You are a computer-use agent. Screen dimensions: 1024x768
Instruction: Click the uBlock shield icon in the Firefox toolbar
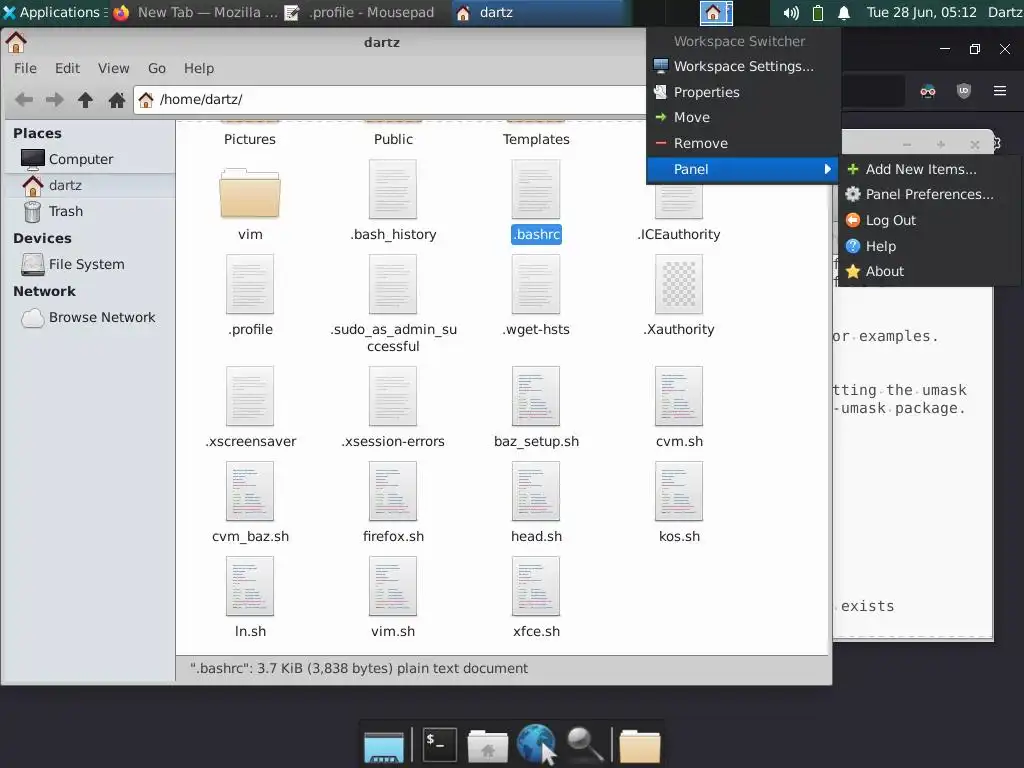pyautogui.click(x=964, y=91)
